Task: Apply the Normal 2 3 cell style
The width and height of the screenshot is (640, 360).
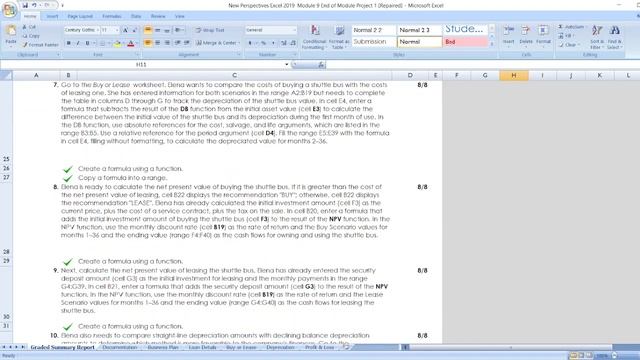Action: 420,30
